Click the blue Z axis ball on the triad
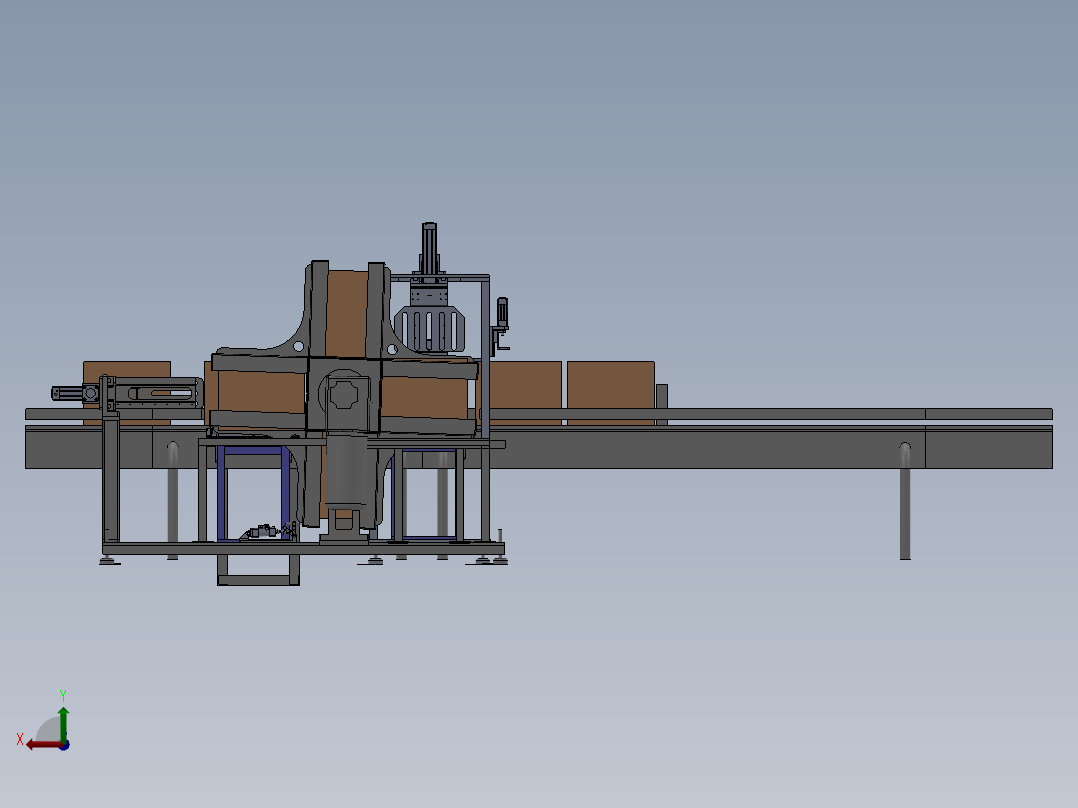Screen dimensions: 1078x808 (64, 745)
